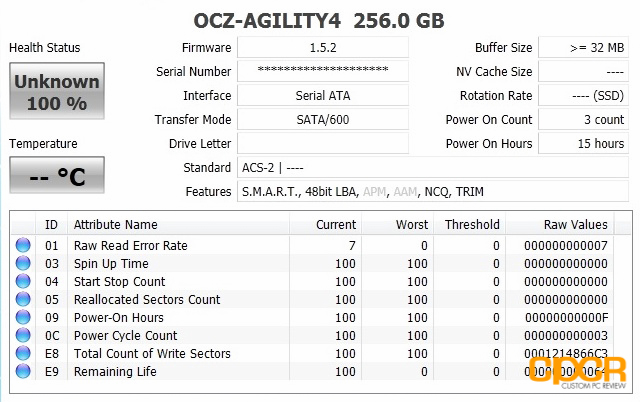Click the orb for Total Count of Write Sectors
Screen dimensions: 640x402
[x=23, y=353]
